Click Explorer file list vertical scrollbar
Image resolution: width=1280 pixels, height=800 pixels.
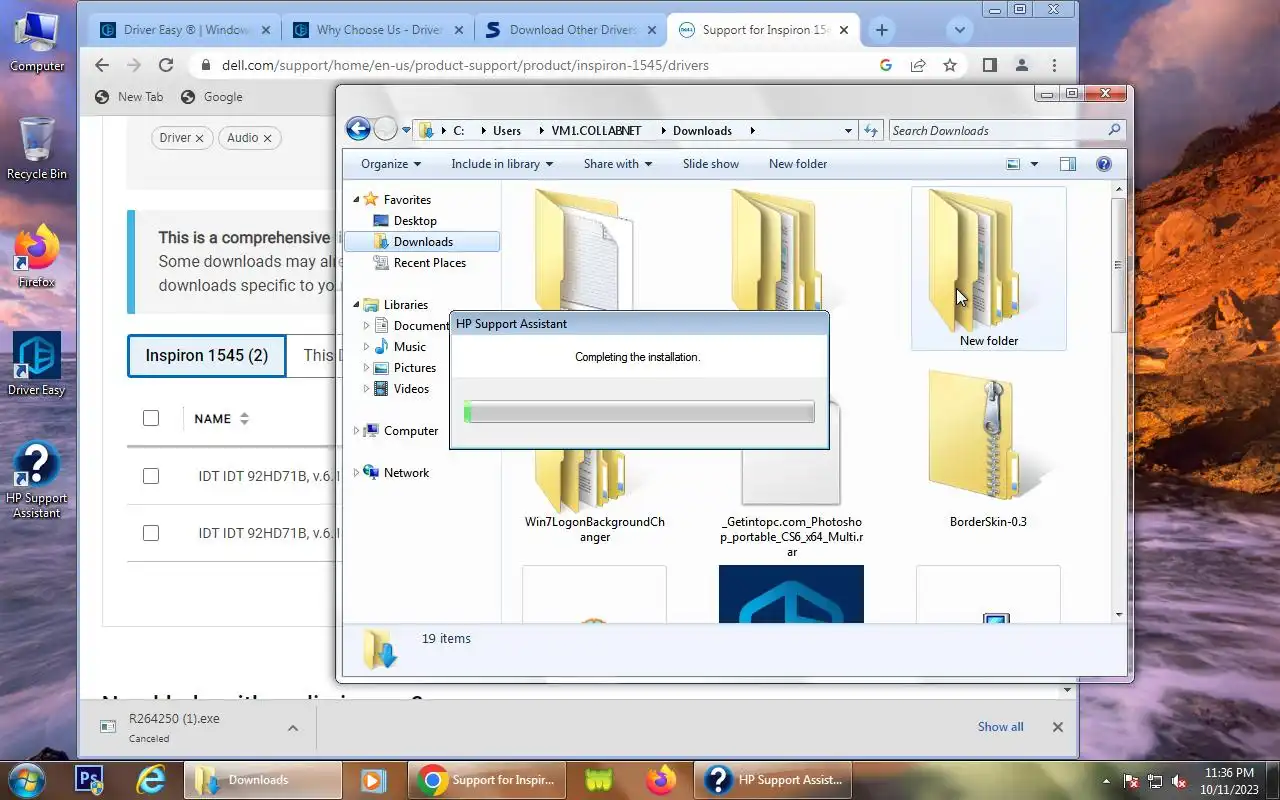point(1119,400)
